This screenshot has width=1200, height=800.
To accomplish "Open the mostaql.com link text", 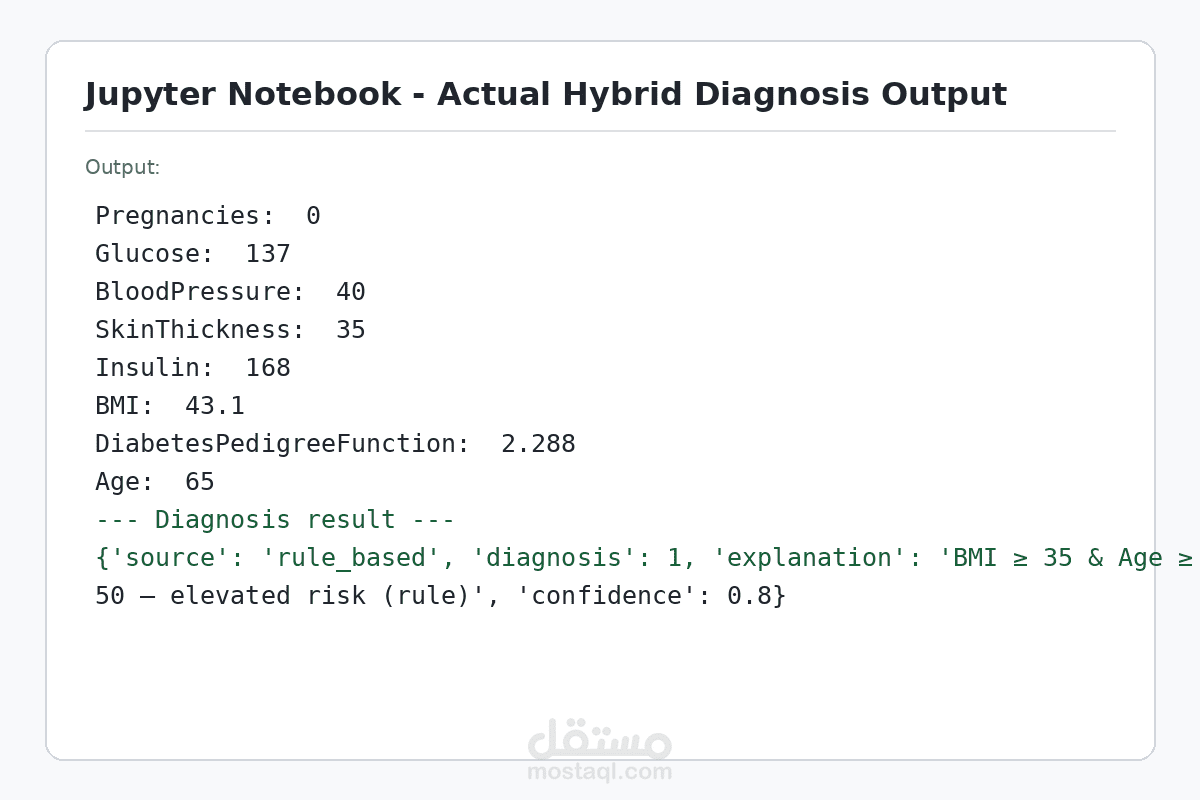I will click(x=599, y=772).
